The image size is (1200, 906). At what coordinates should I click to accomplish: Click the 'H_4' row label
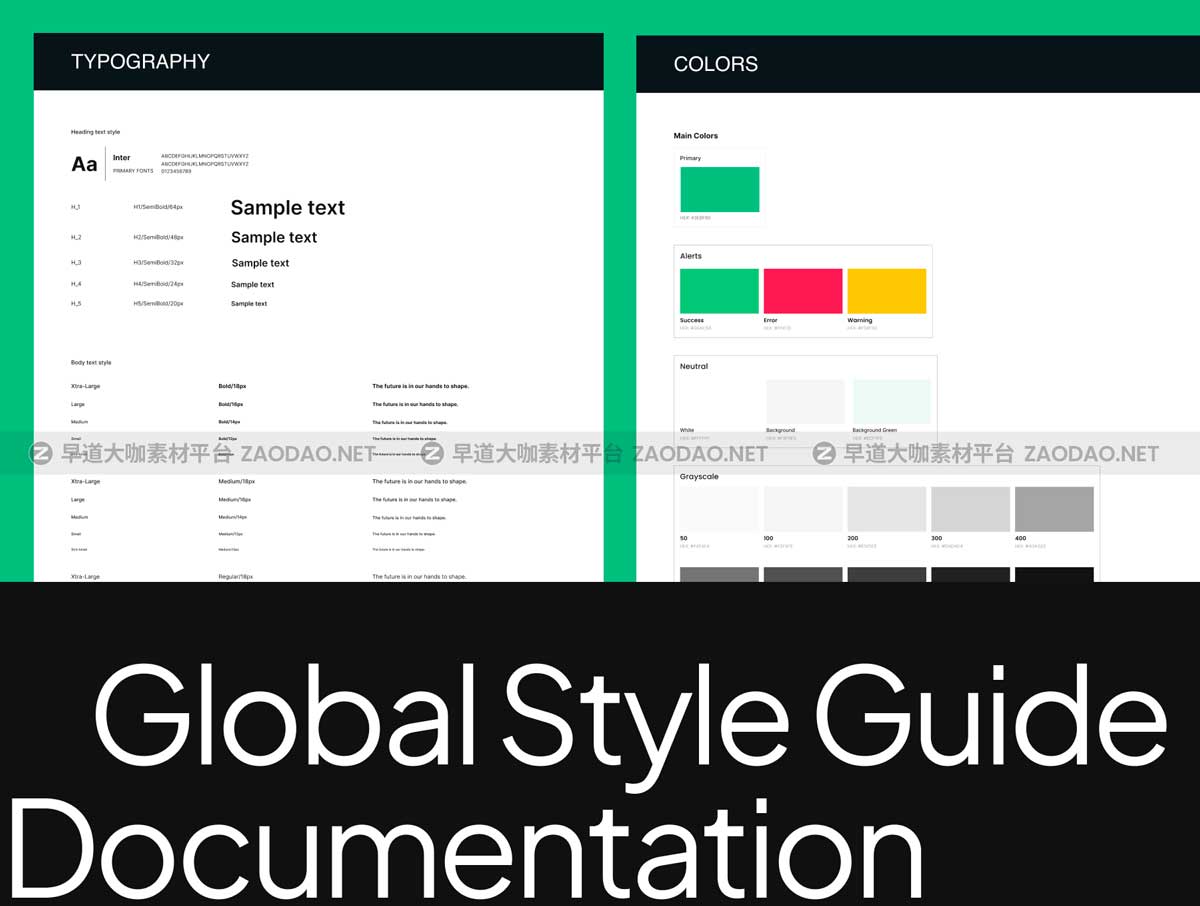76,284
